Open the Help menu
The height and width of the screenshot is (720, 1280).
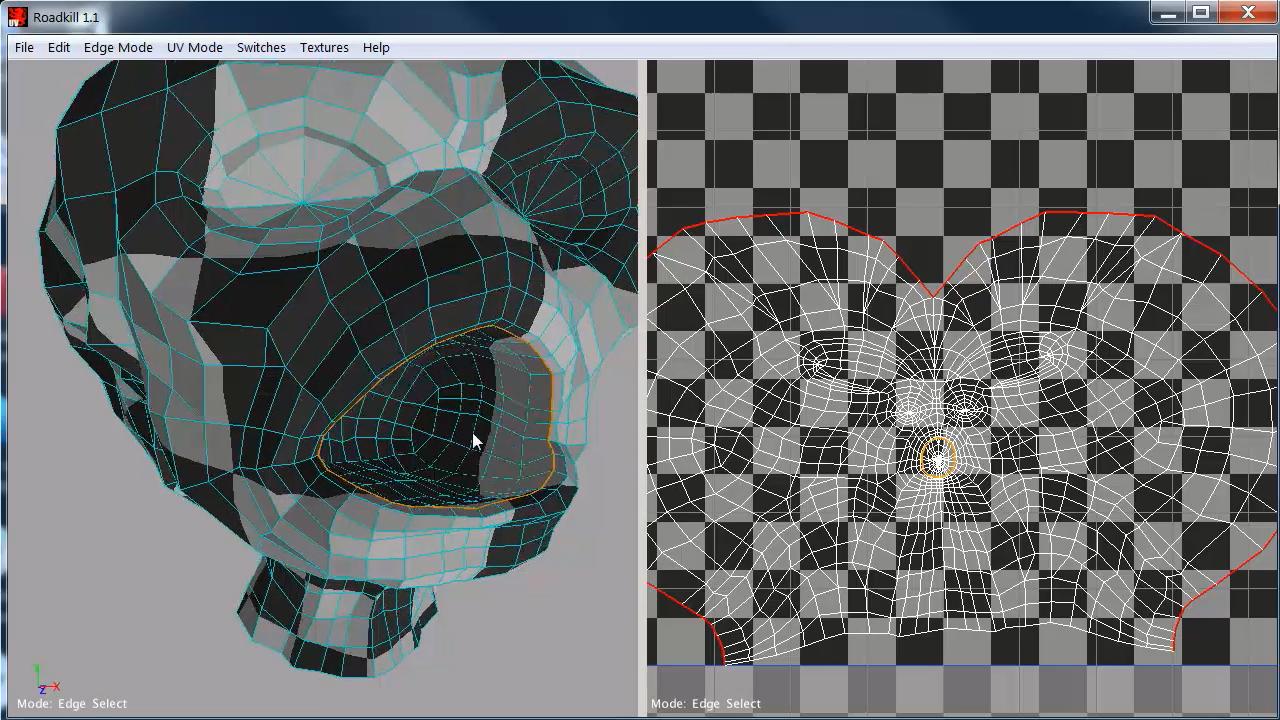click(376, 47)
